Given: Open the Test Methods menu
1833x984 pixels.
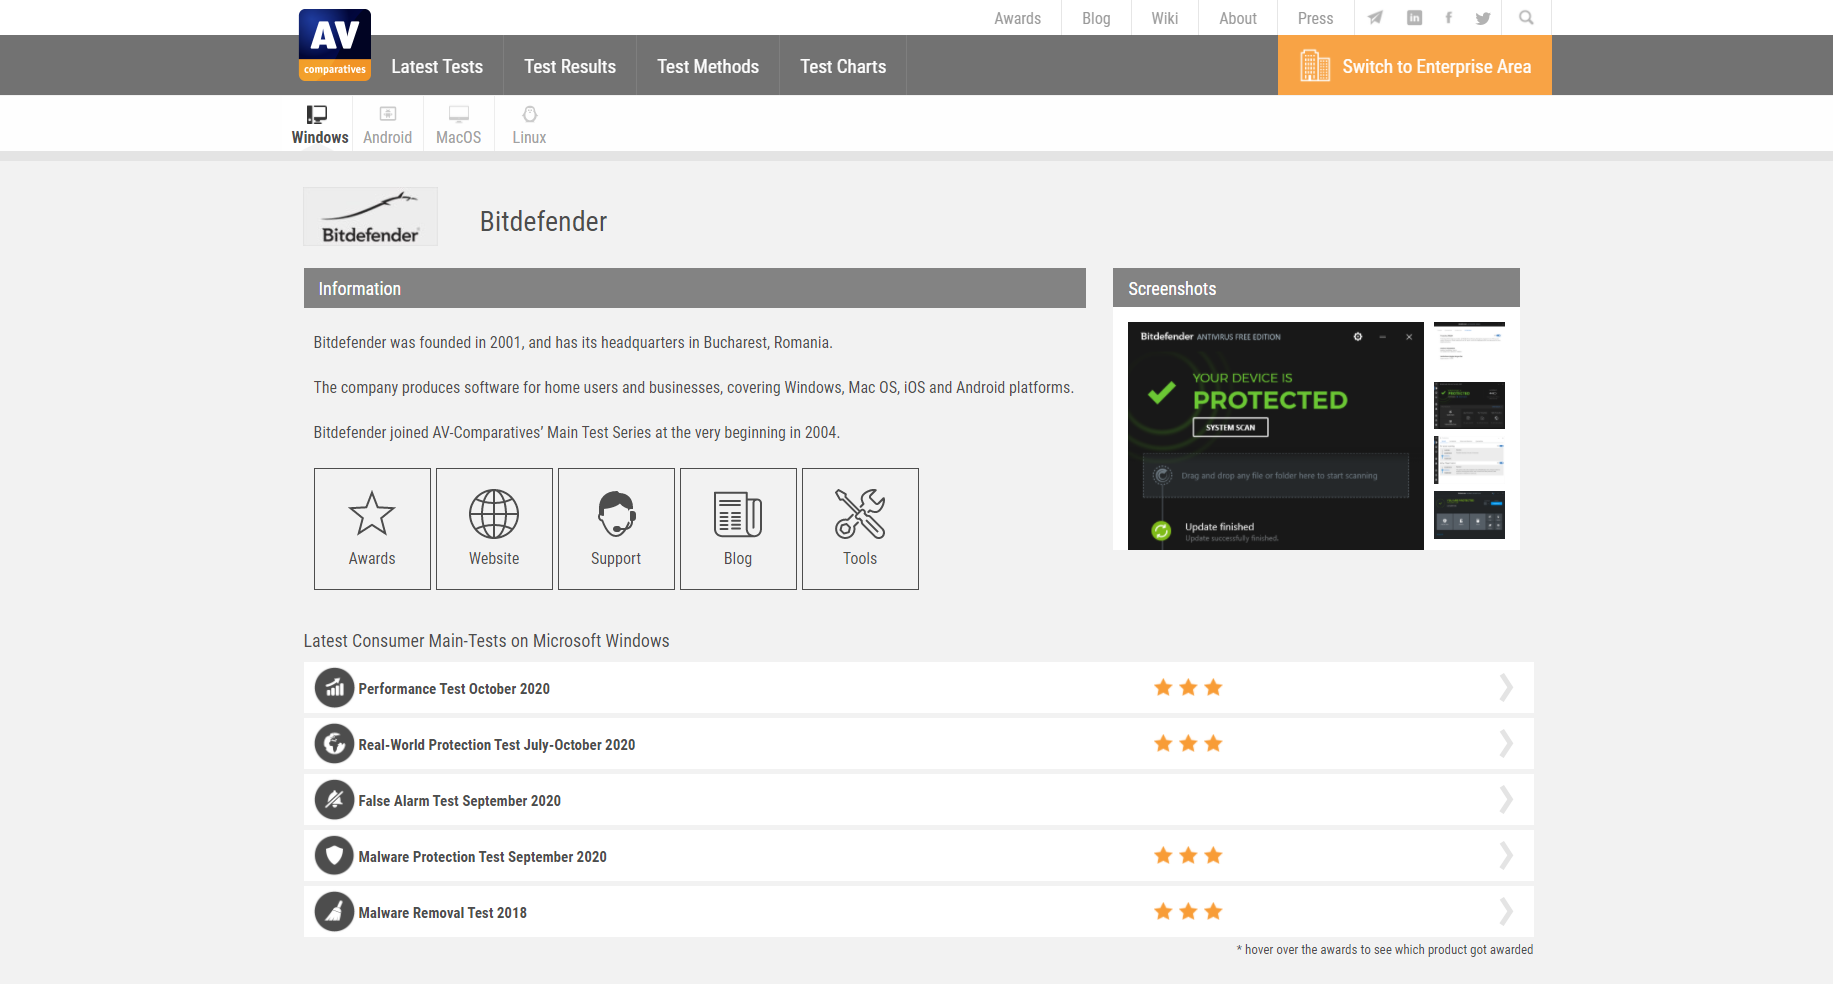Looking at the screenshot, I should point(708,66).
